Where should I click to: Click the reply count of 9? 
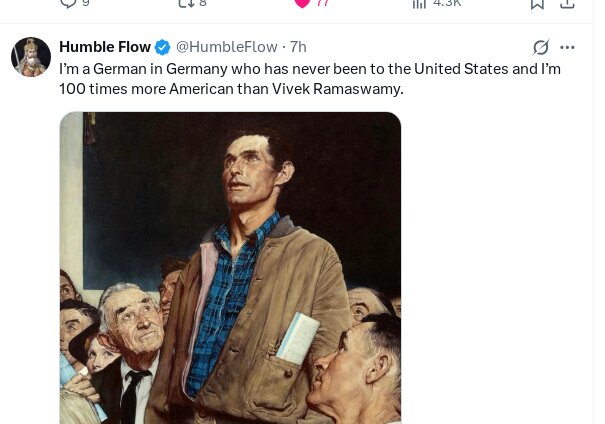(86, 4)
